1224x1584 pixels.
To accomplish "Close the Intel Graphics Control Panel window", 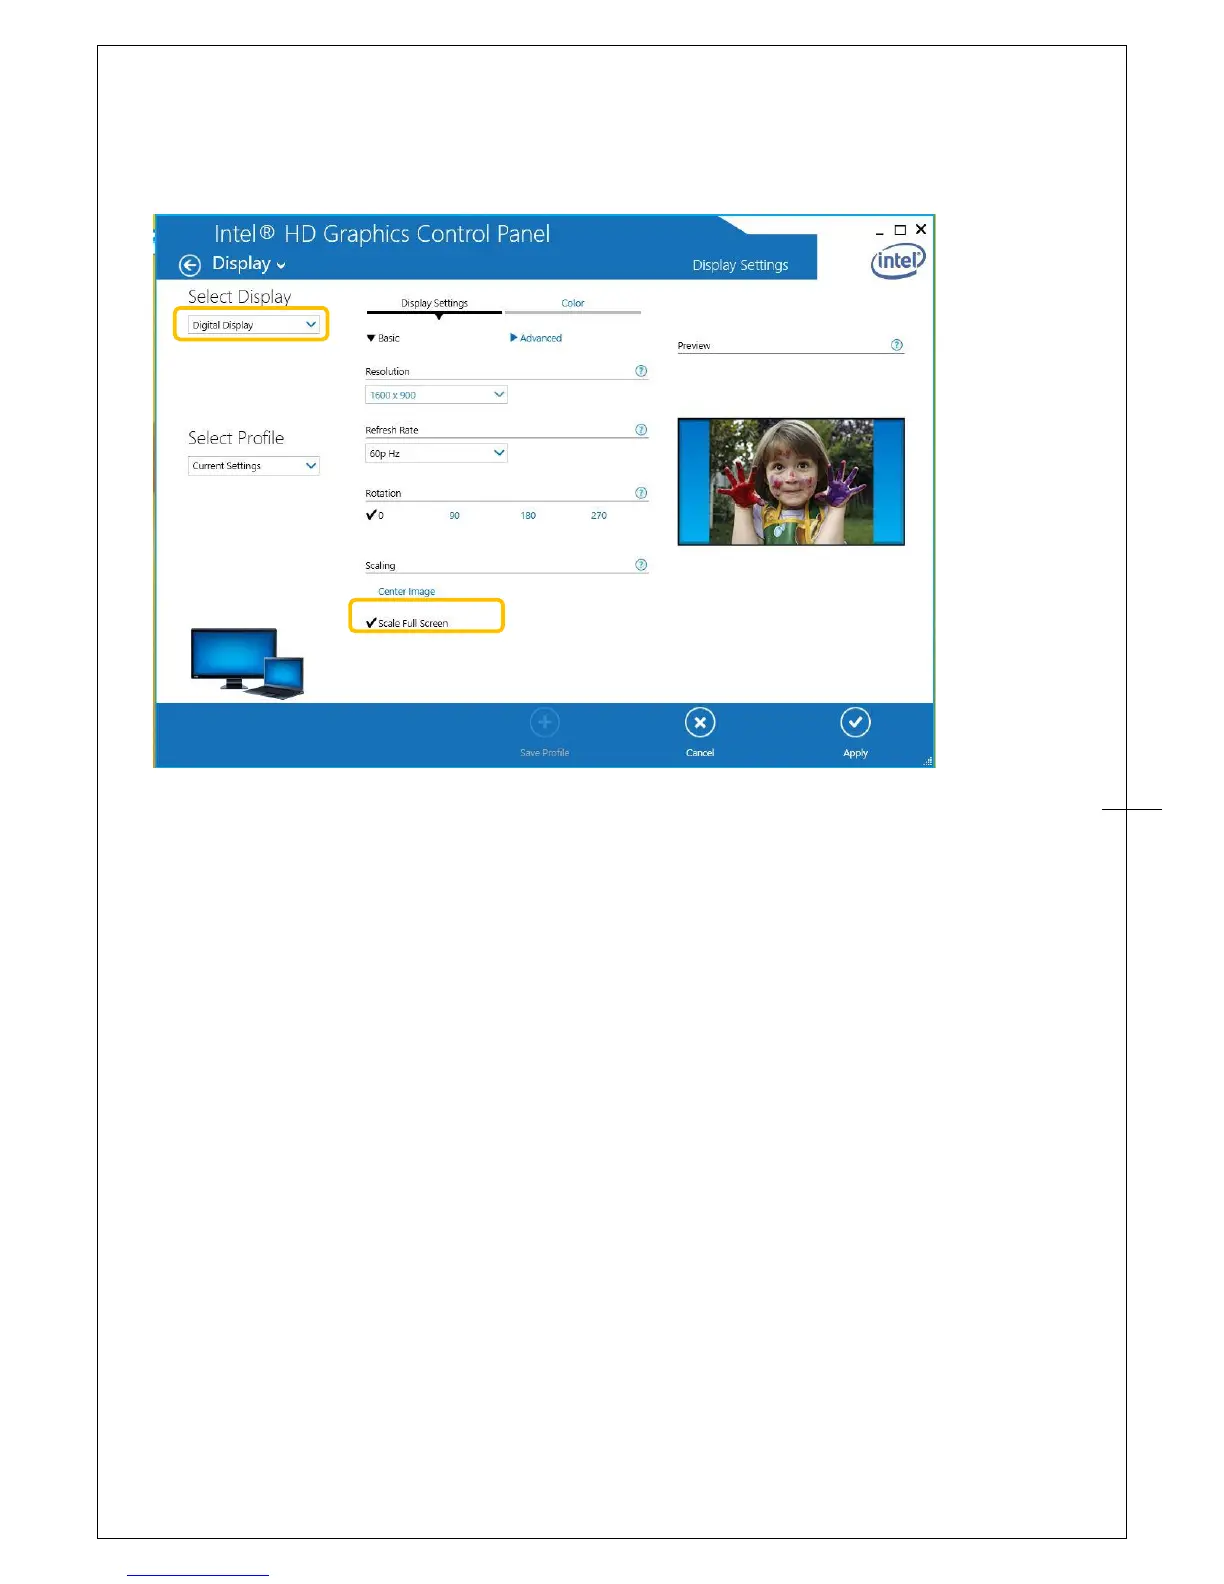I will tap(921, 230).
